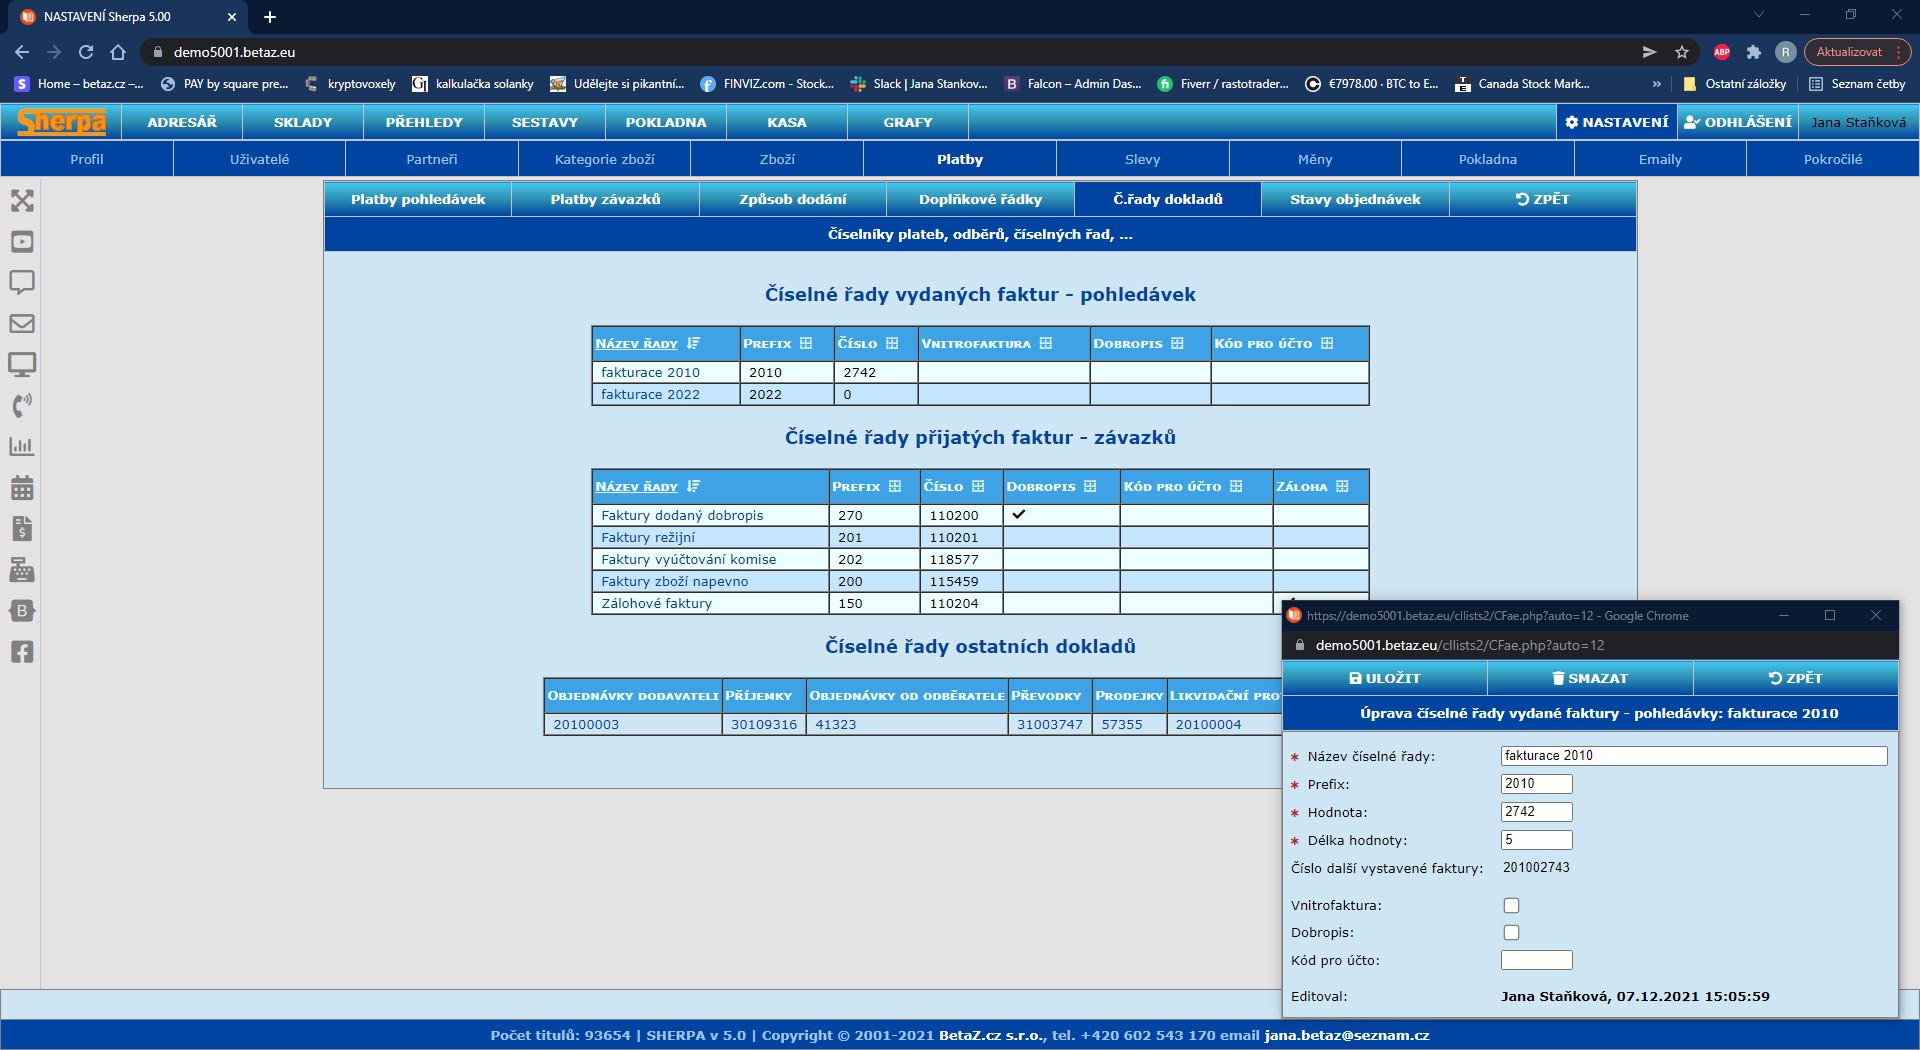Screen dimensions: 1920x1050
Task: Open the envelope mail sidebar icon
Action: [x=22, y=324]
